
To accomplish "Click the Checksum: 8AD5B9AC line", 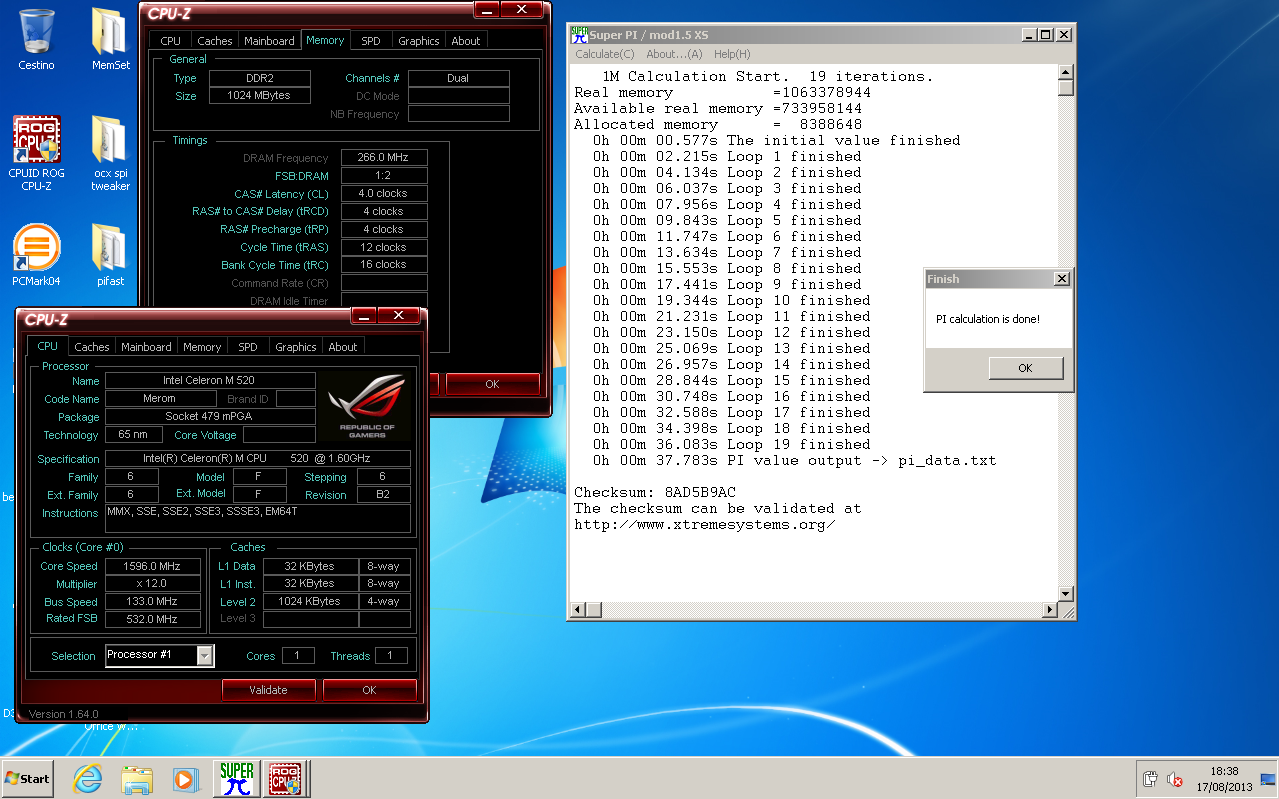I will [x=655, y=492].
